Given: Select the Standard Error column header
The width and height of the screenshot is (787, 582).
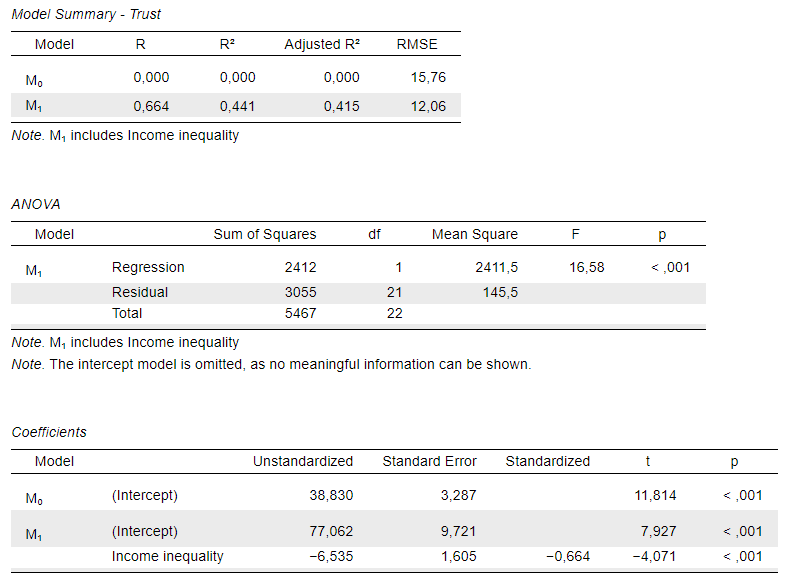Looking at the screenshot, I should pos(430,461).
